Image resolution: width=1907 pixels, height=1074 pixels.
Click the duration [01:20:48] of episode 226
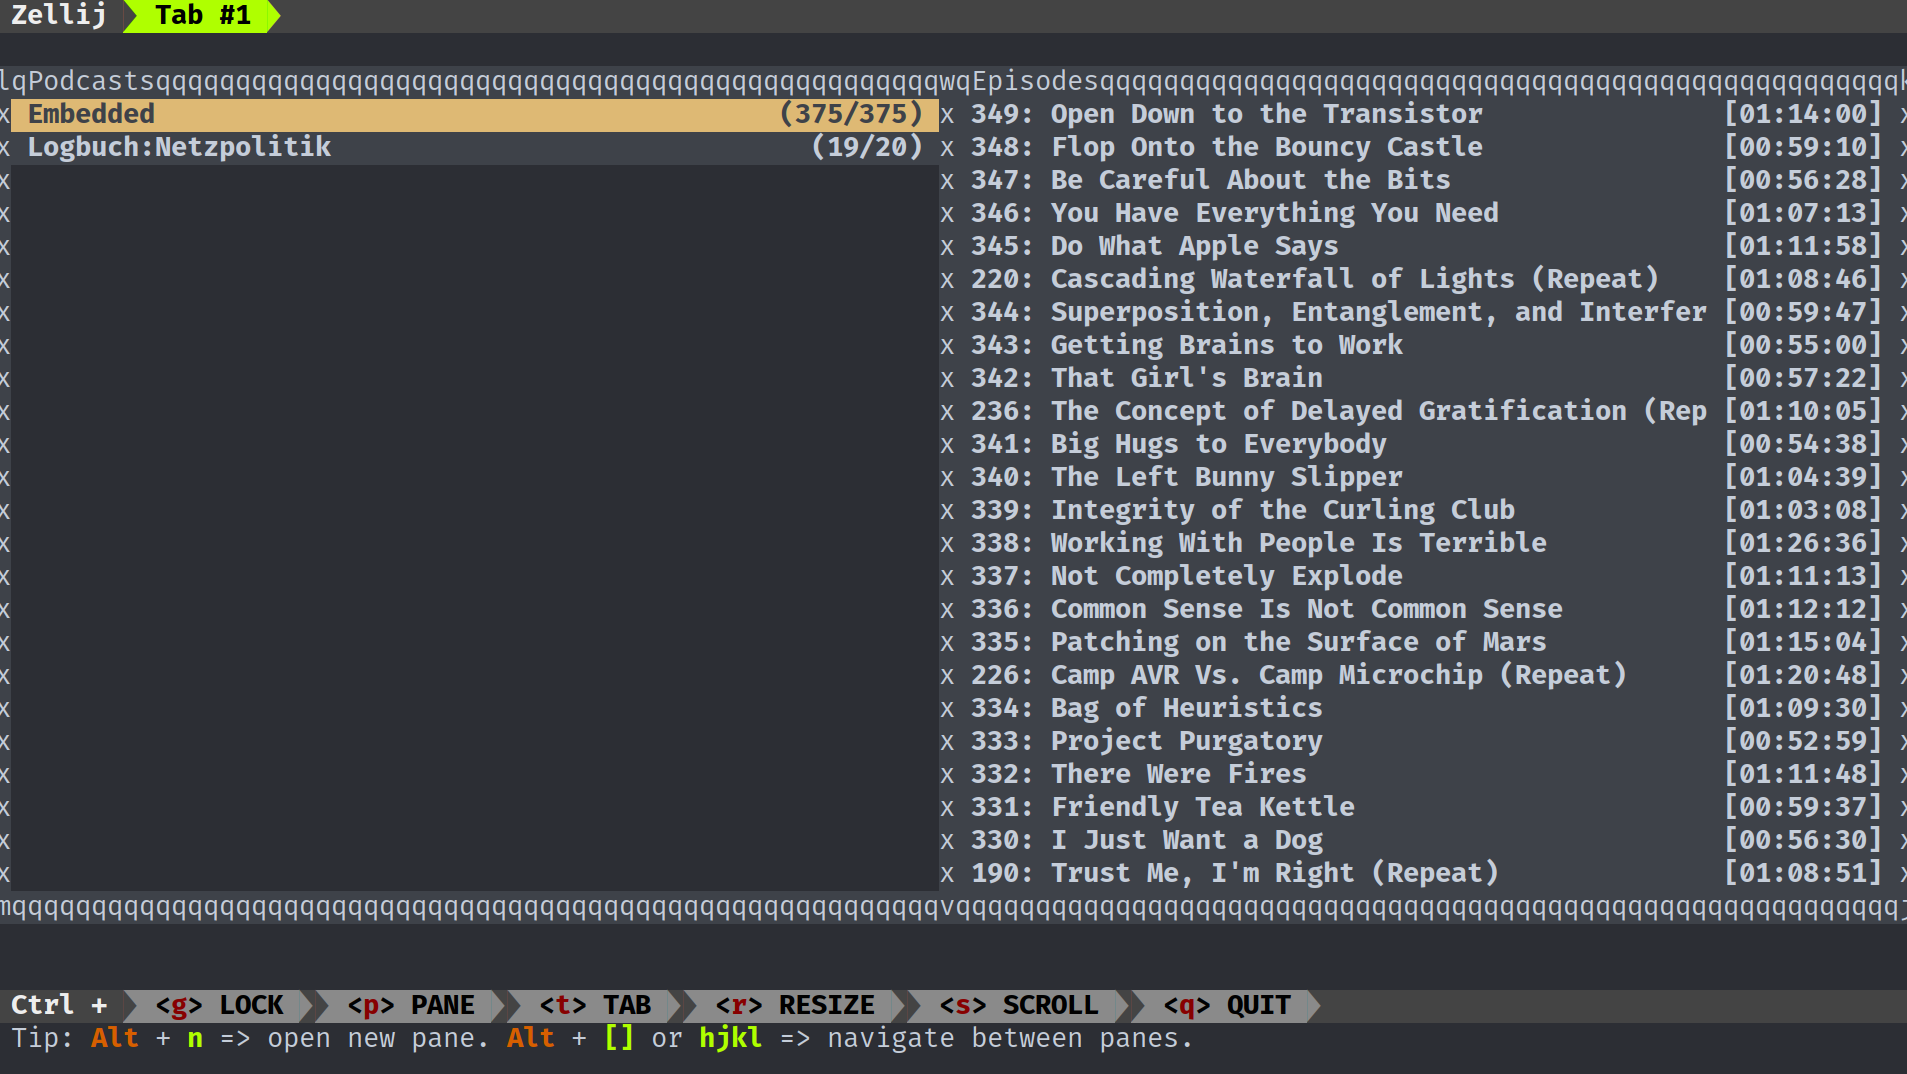tap(1803, 675)
